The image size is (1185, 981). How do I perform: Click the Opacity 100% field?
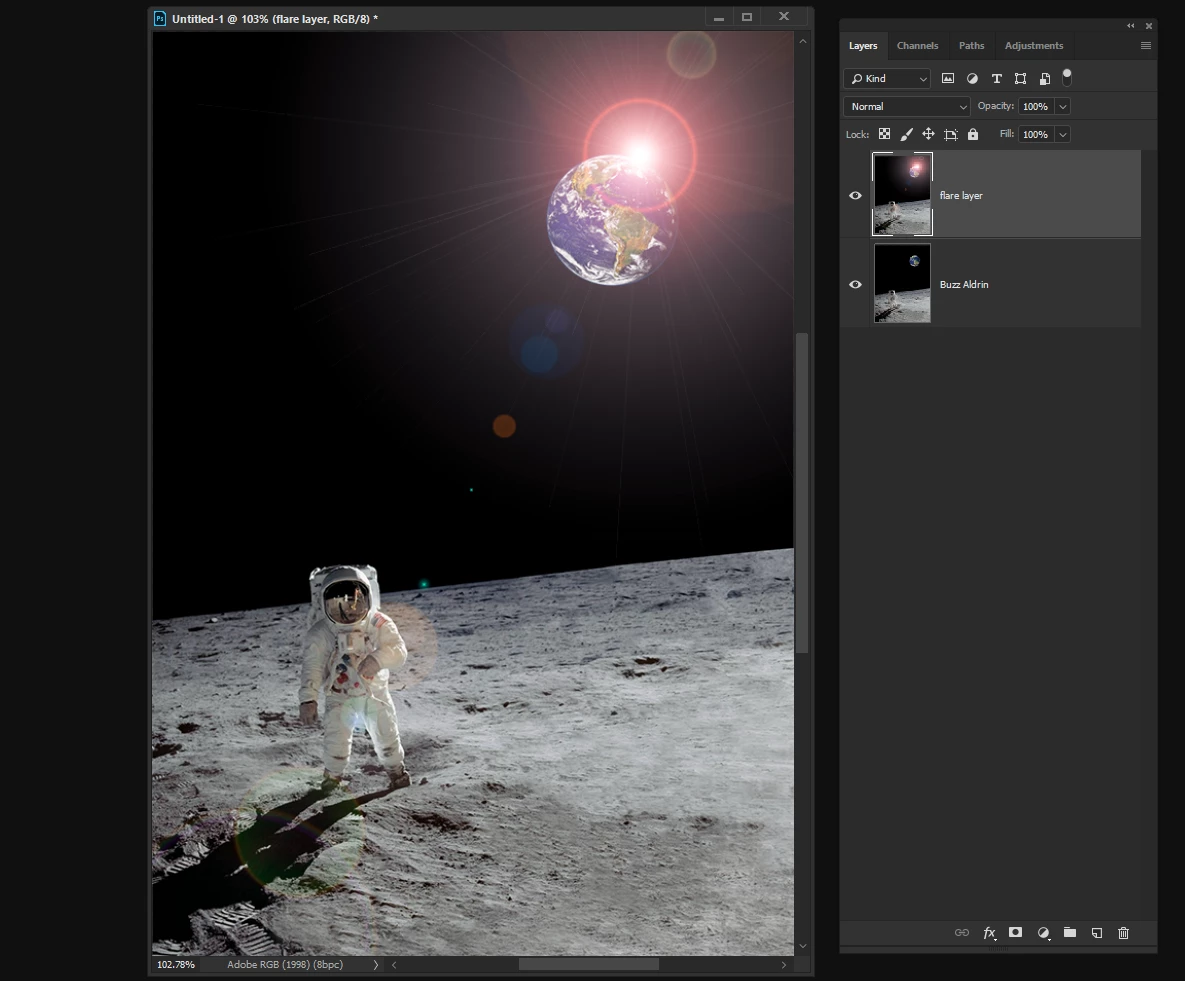(x=1036, y=107)
